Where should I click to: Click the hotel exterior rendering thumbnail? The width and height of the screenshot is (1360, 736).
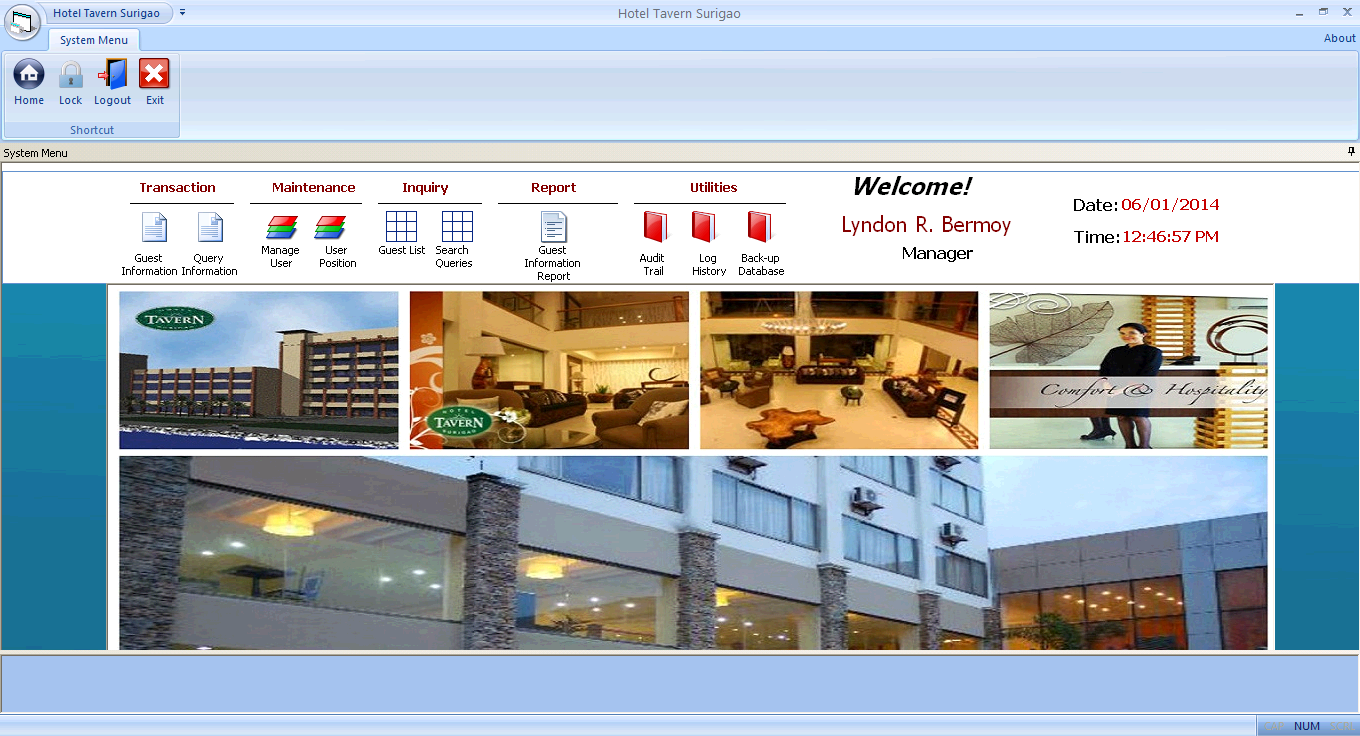pyautogui.click(x=259, y=370)
